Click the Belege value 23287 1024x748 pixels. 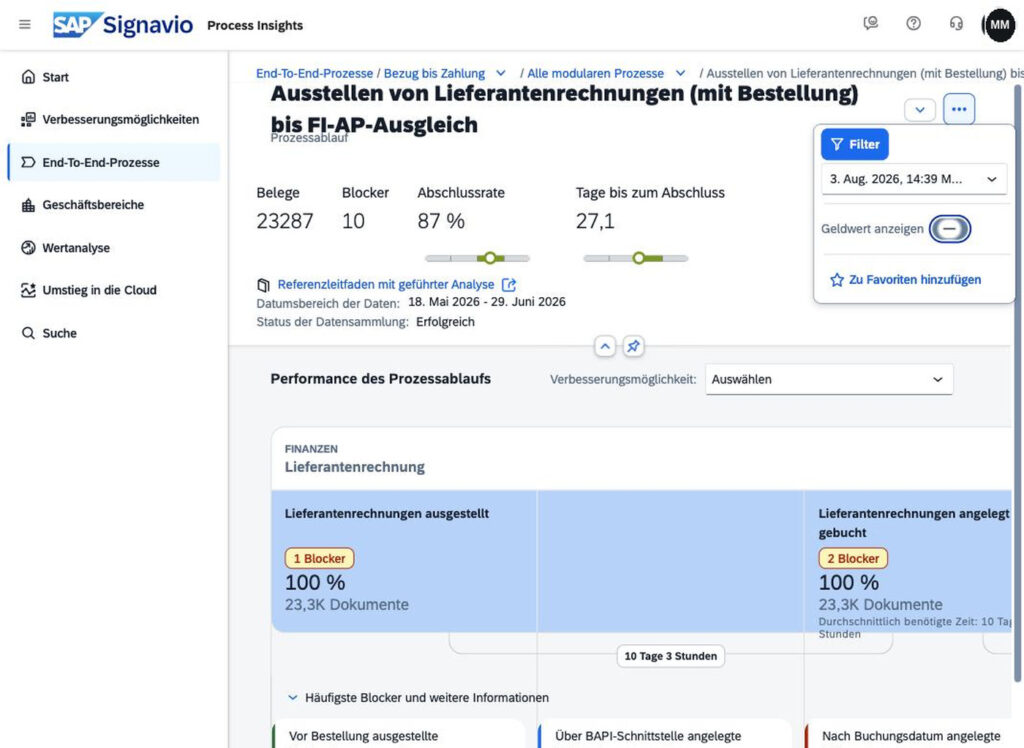click(x=285, y=221)
